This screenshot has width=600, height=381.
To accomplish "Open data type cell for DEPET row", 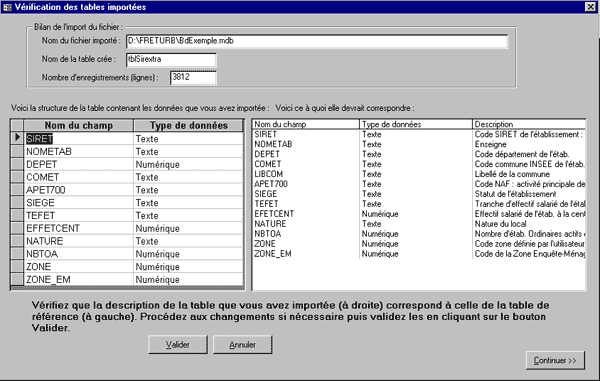I will point(188,164).
